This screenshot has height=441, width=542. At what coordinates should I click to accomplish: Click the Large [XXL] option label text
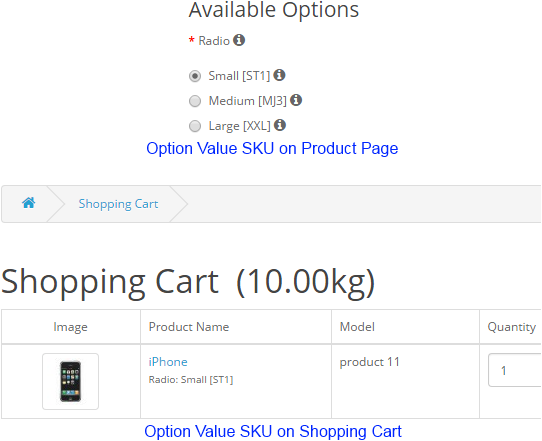(240, 126)
